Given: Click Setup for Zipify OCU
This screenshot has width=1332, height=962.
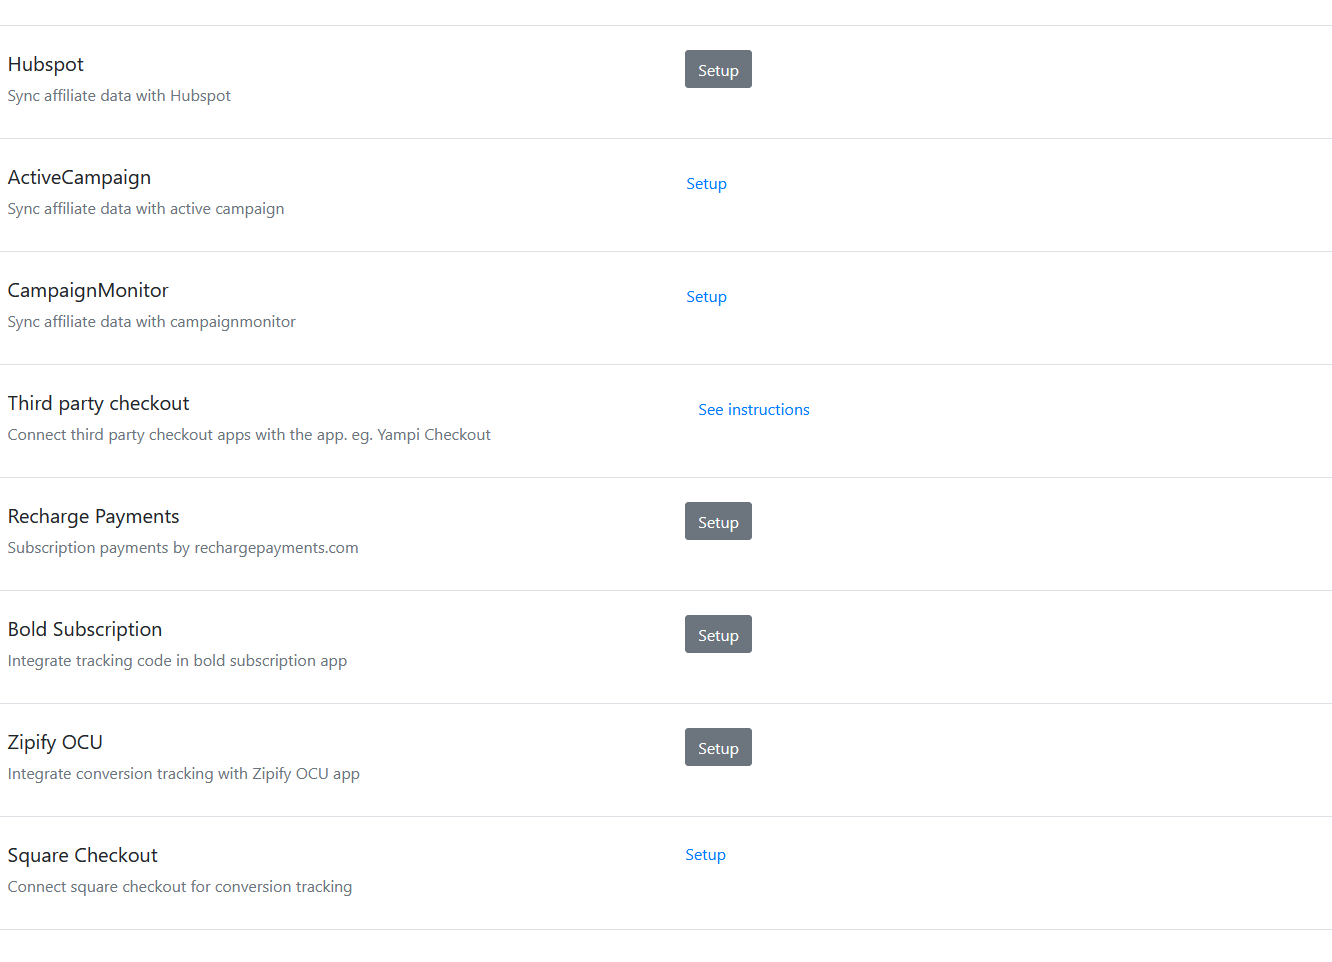Looking at the screenshot, I should coord(718,747).
